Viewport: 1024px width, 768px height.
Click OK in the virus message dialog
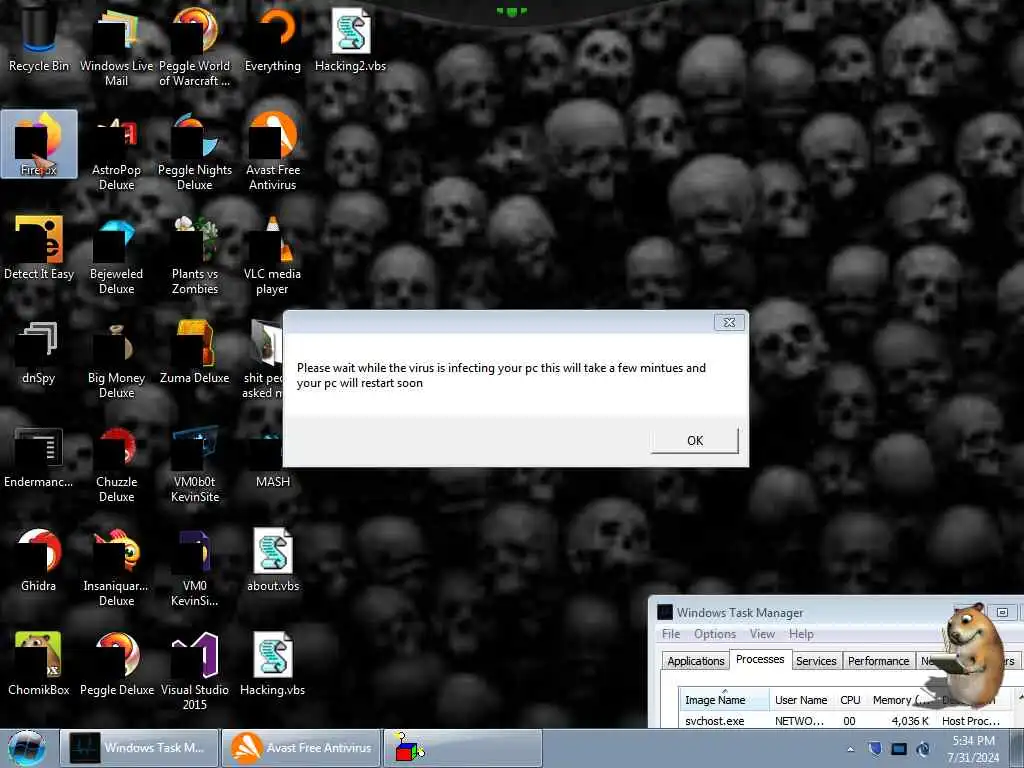(x=695, y=441)
